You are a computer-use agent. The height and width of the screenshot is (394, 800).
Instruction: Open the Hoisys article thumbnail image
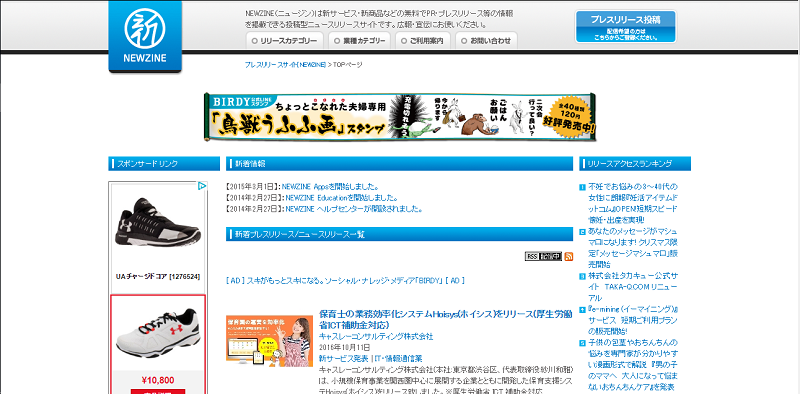pos(269,340)
